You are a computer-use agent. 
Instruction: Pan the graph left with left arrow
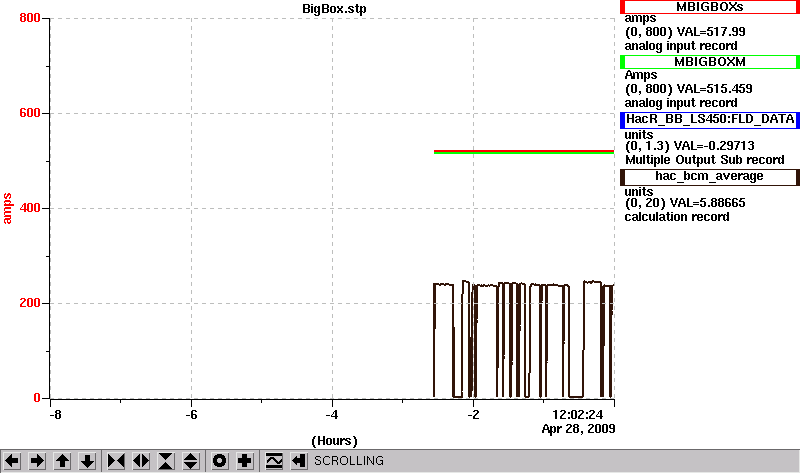click(x=12, y=461)
